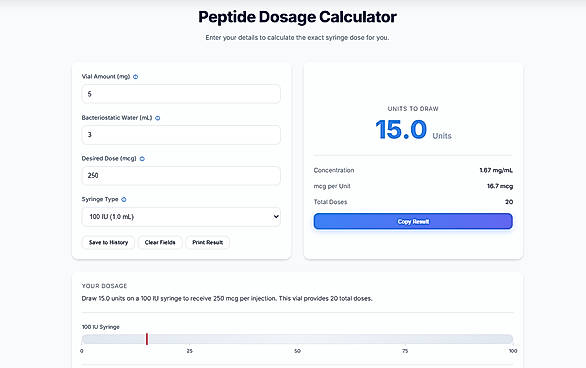Open the Desired Dose info tooltip icon
Image resolution: width=586 pixels, height=368 pixels.
click(142, 159)
